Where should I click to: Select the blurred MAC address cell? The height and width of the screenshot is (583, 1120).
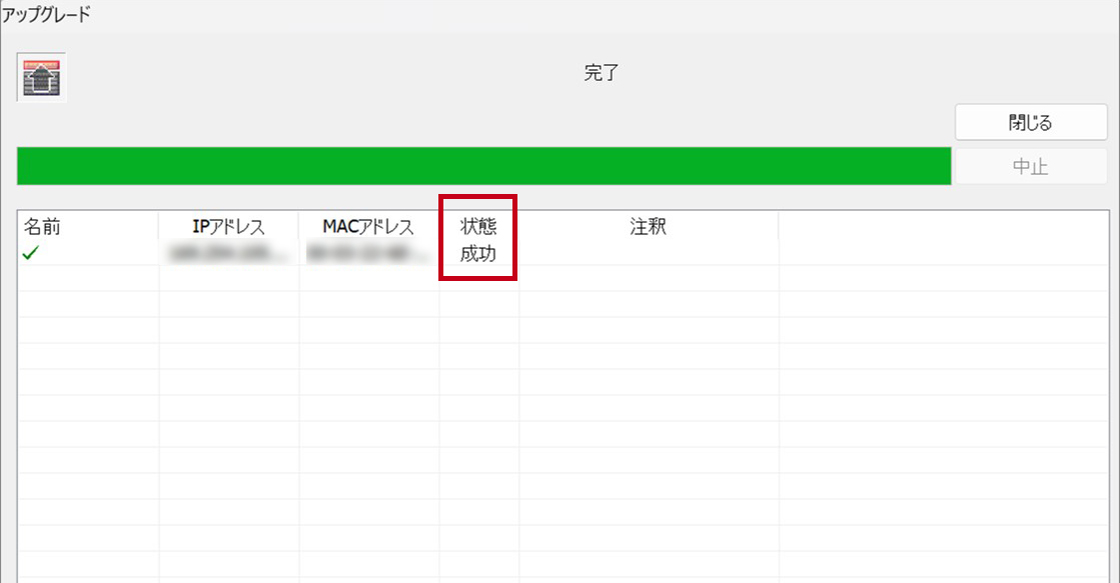pyautogui.click(x=369, y=253)
